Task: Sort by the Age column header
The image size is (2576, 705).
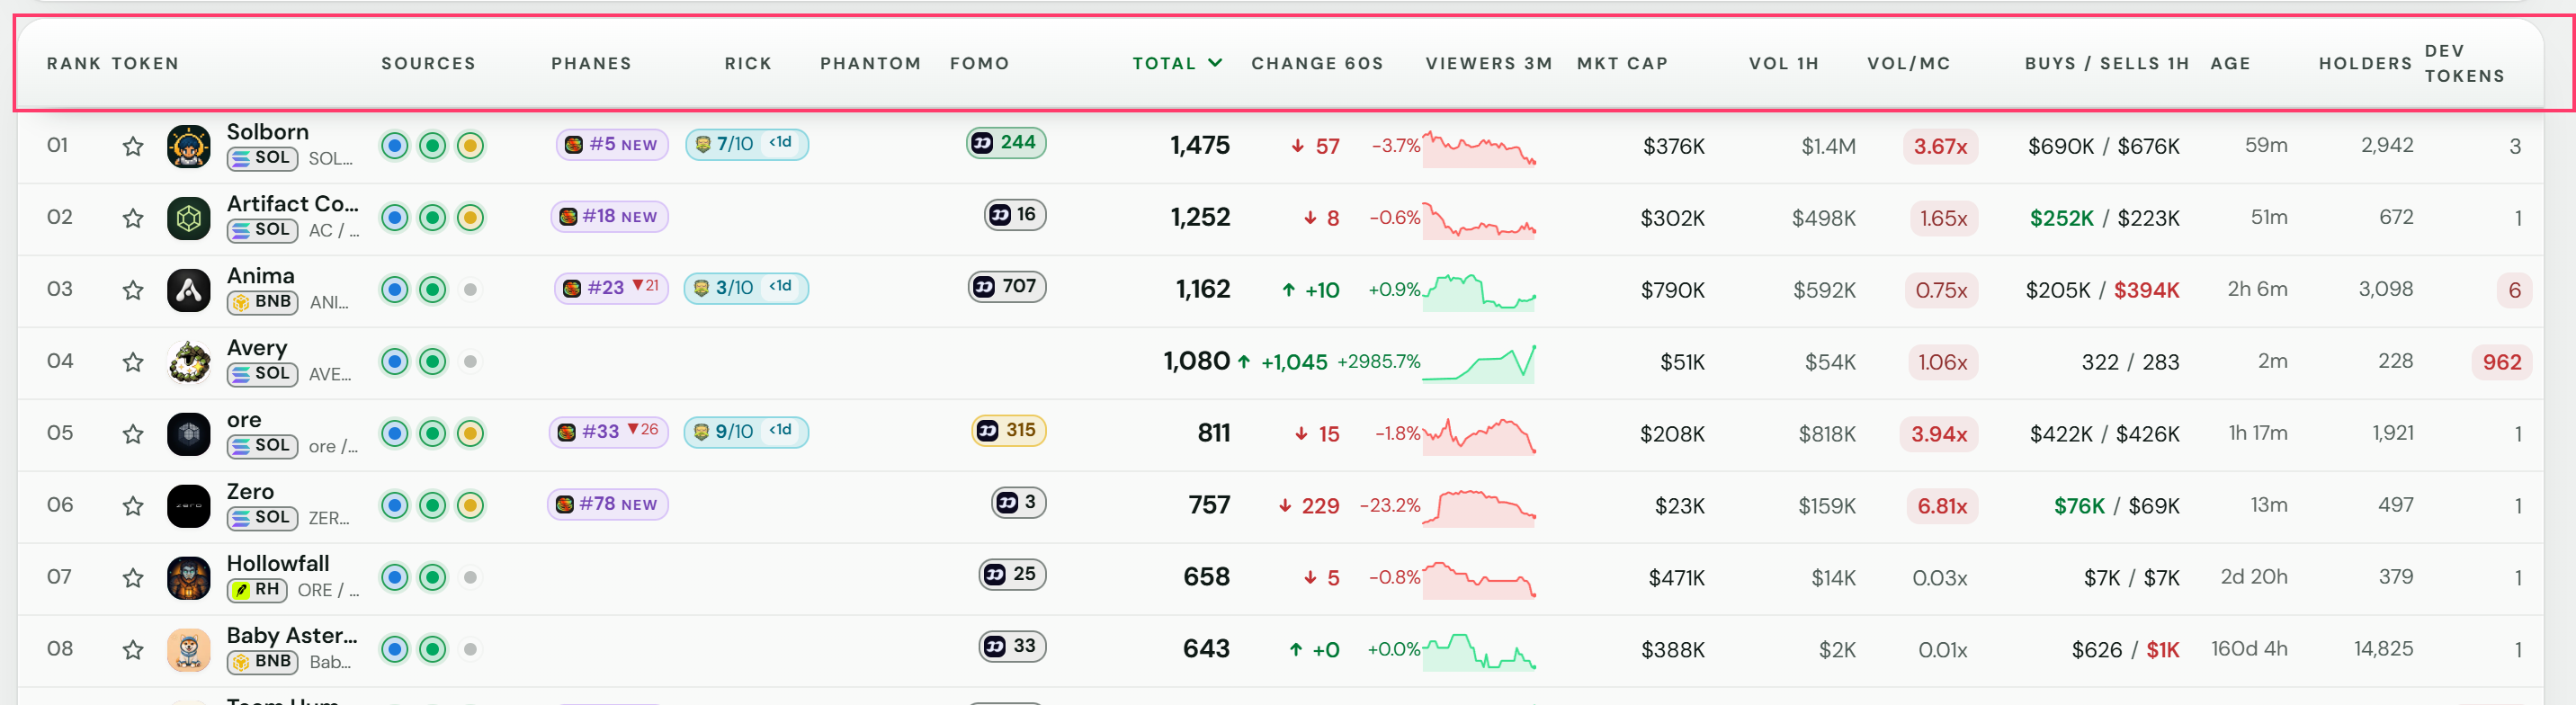Action: 2230,63
